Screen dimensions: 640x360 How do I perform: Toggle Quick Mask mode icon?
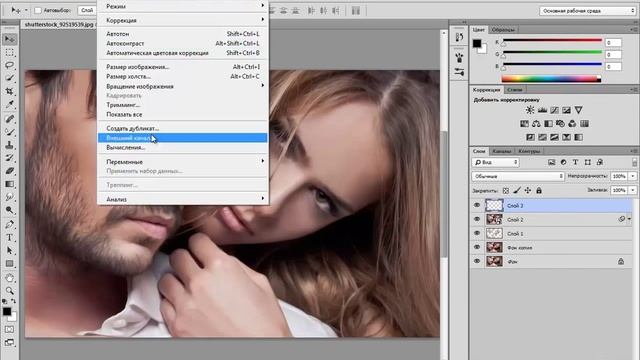[x=9, y=329]
